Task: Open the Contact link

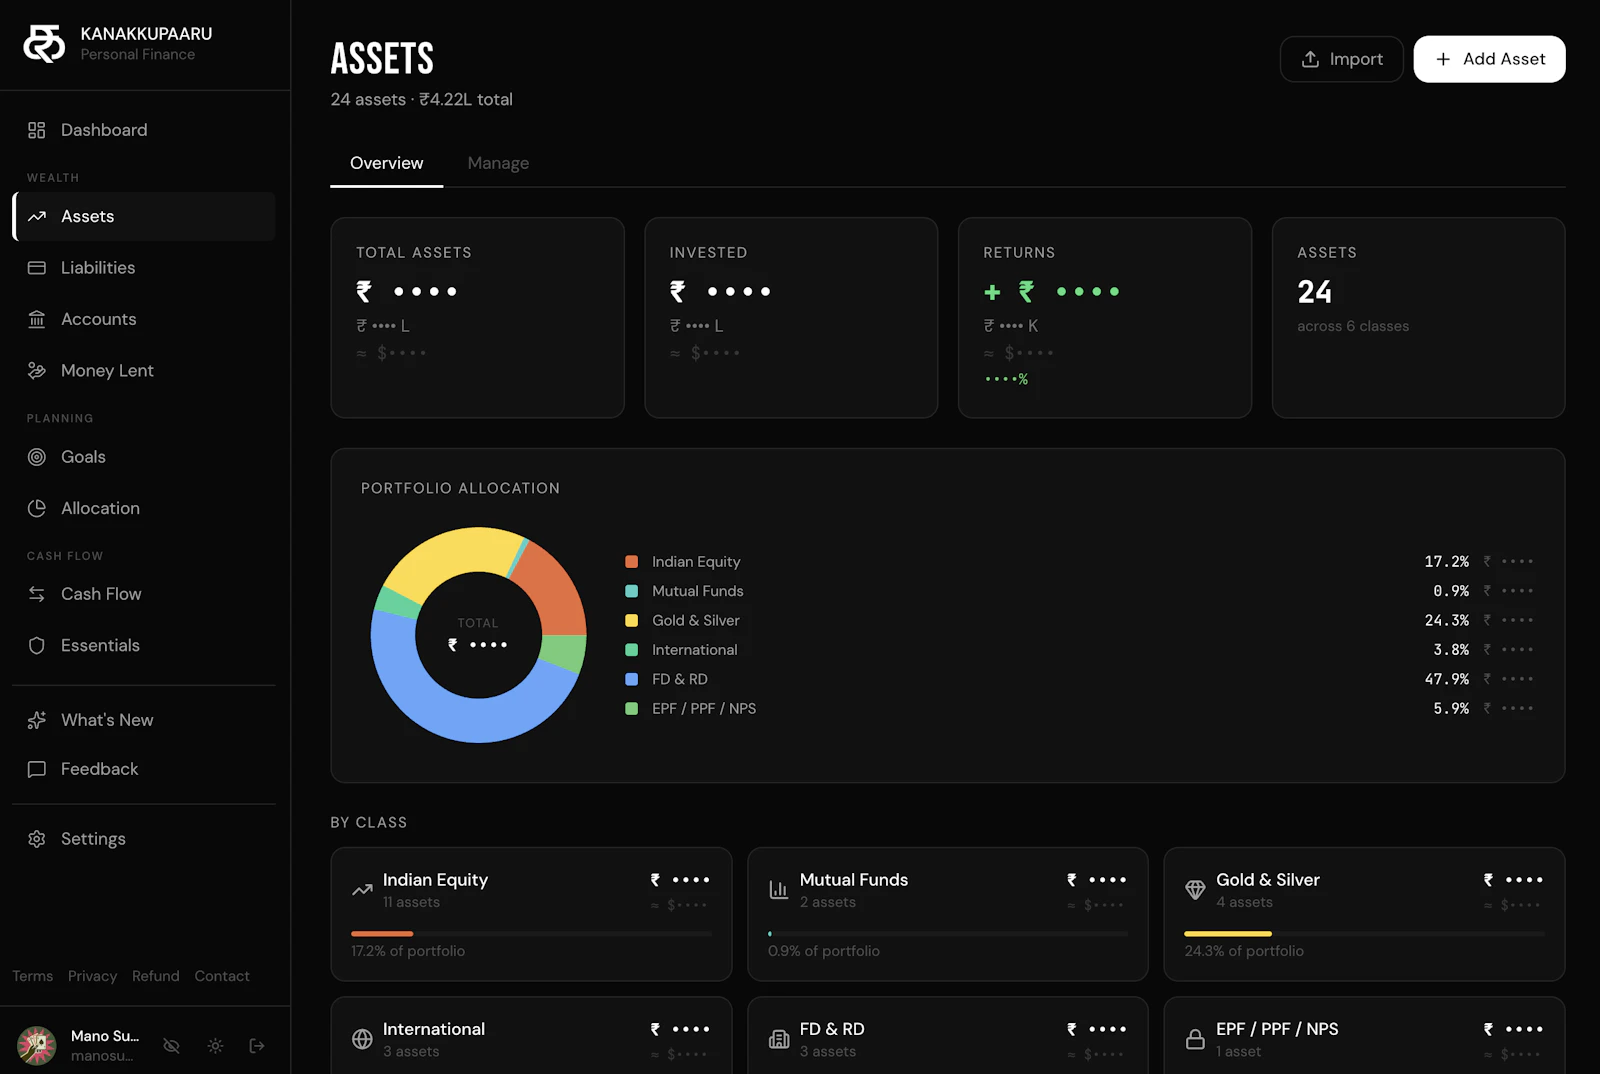Action: (x=222, y=976)
